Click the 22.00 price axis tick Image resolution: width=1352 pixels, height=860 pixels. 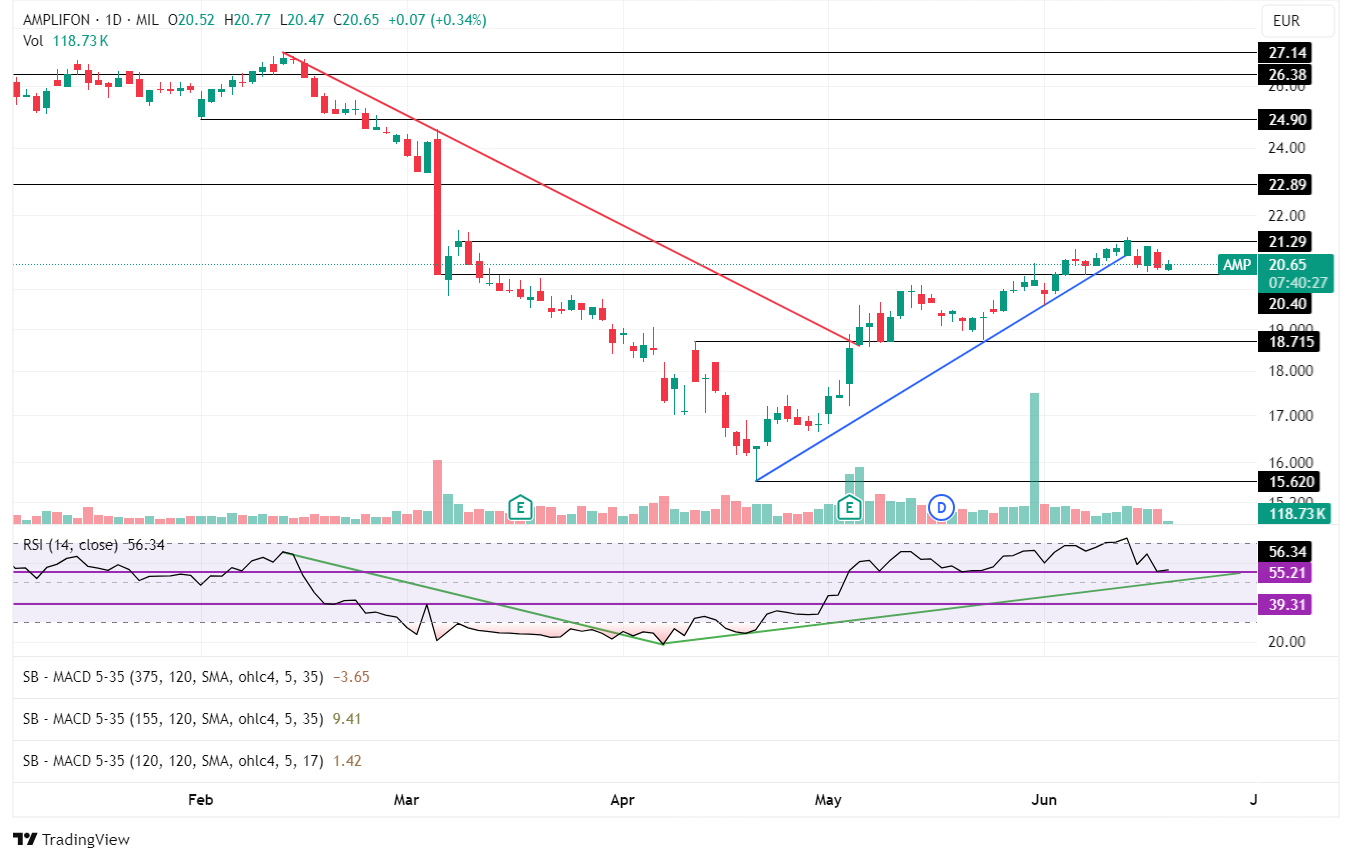tap(1288, 215)
